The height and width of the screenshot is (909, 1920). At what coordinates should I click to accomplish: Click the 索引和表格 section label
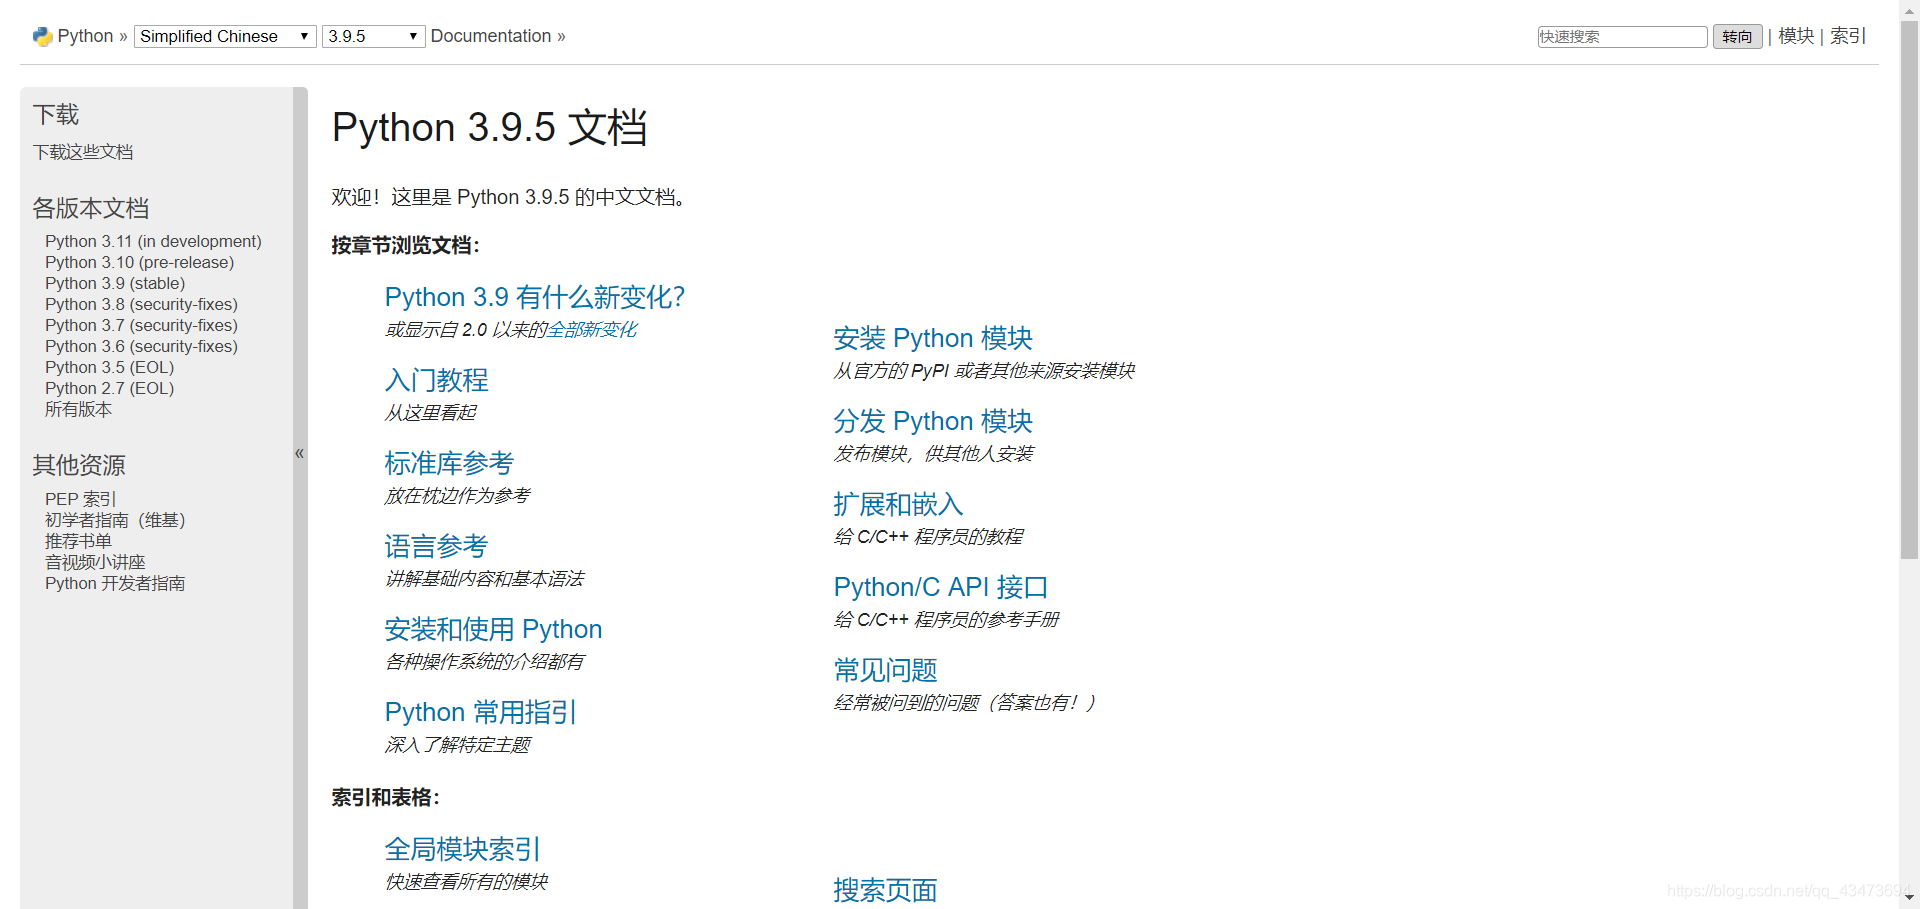coord(386,798)
